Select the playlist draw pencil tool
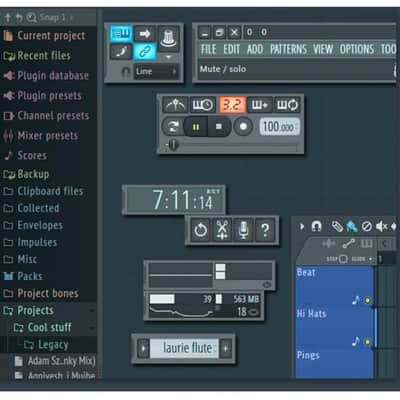The image size is (400, 400). click(337, 227)
